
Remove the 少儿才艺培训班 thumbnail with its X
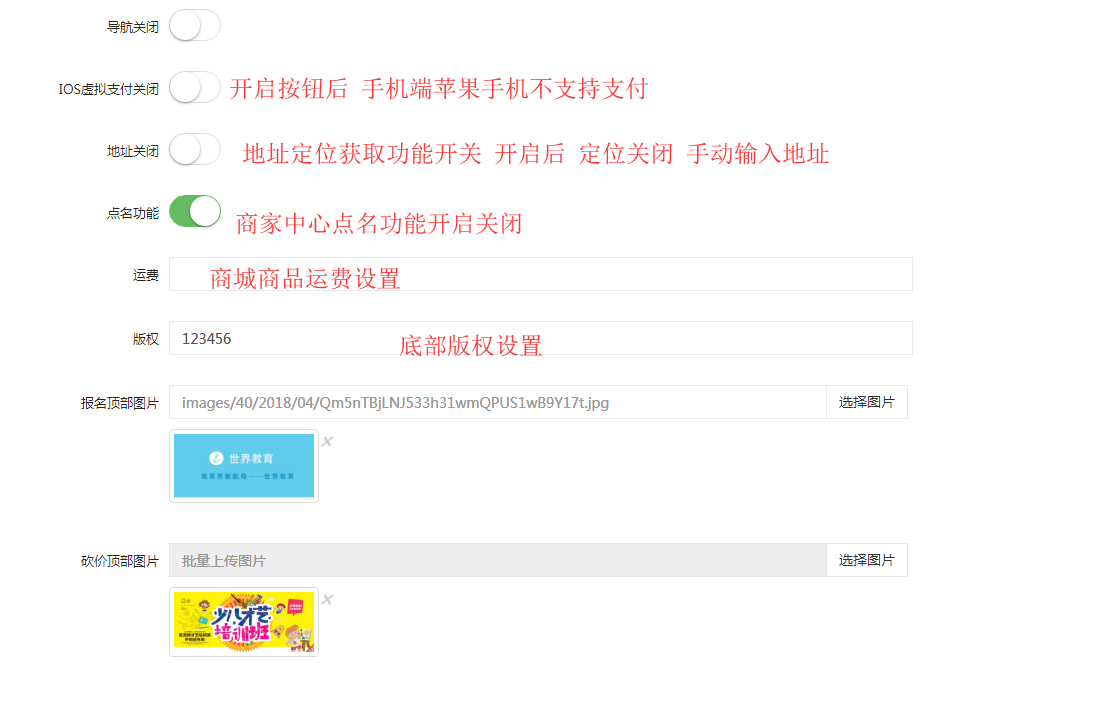click(x=328, y=599)
